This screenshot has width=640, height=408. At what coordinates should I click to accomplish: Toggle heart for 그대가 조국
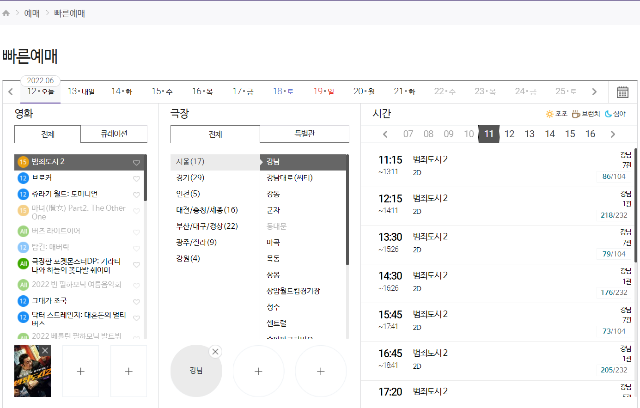[136, 302]
